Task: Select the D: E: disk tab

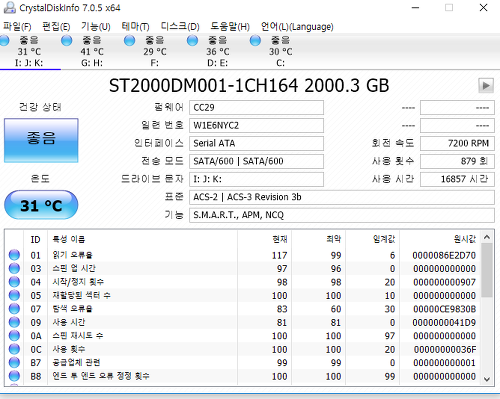Action: point(218,51)
